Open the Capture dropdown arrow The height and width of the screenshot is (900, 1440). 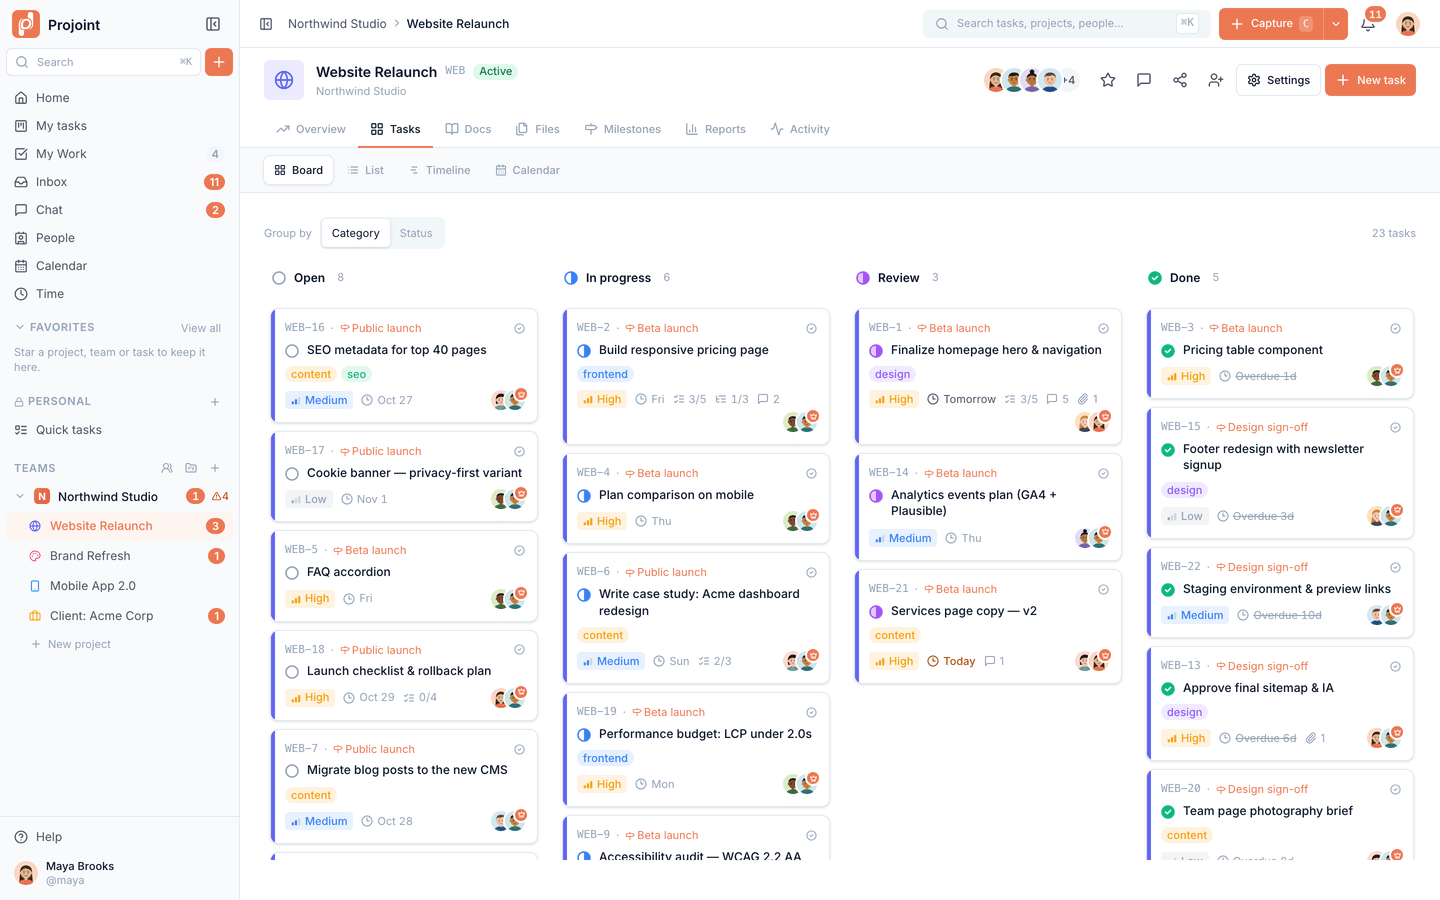1336,24
